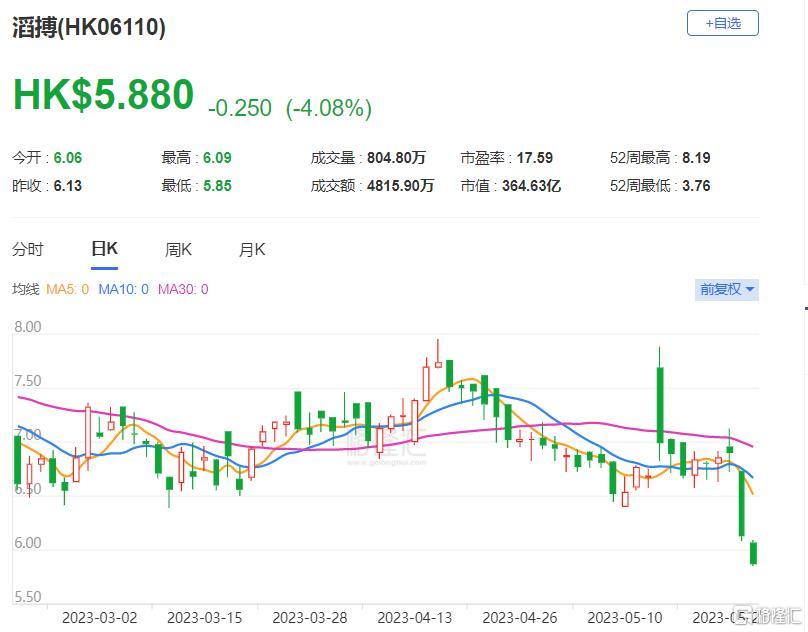Switch to the 月K monthly chart tab
808x632 pixels.
tap(251, 250)
